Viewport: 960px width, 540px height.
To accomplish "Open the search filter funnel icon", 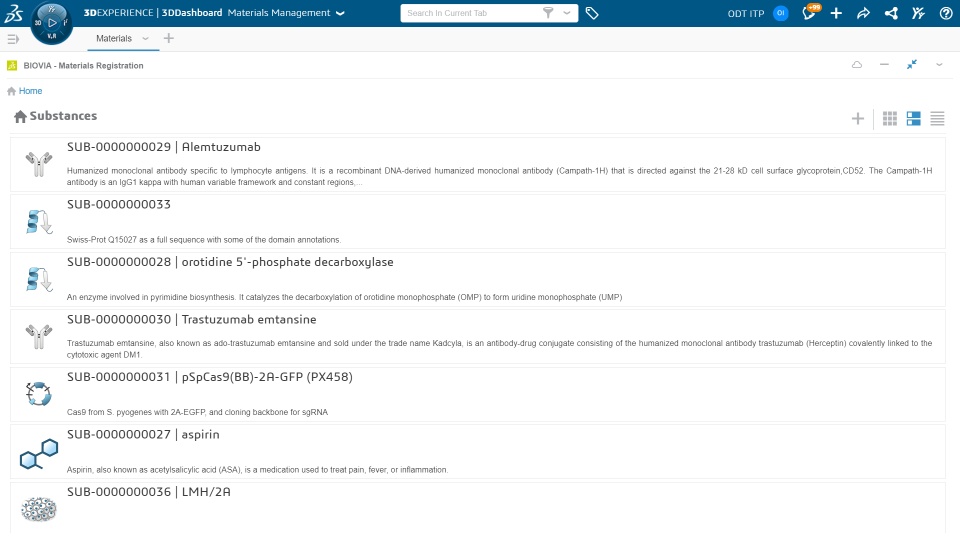I will 548,13.
